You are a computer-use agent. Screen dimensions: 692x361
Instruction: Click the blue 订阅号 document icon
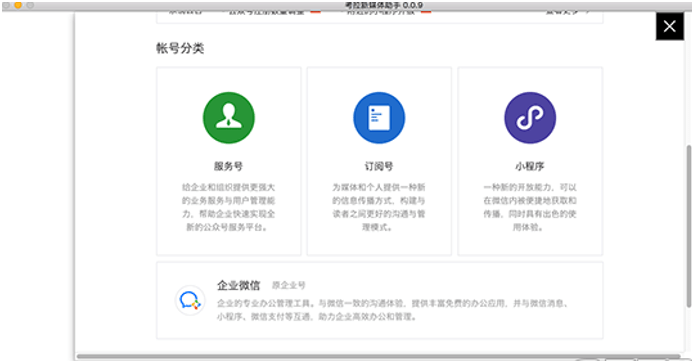(379, 118)
